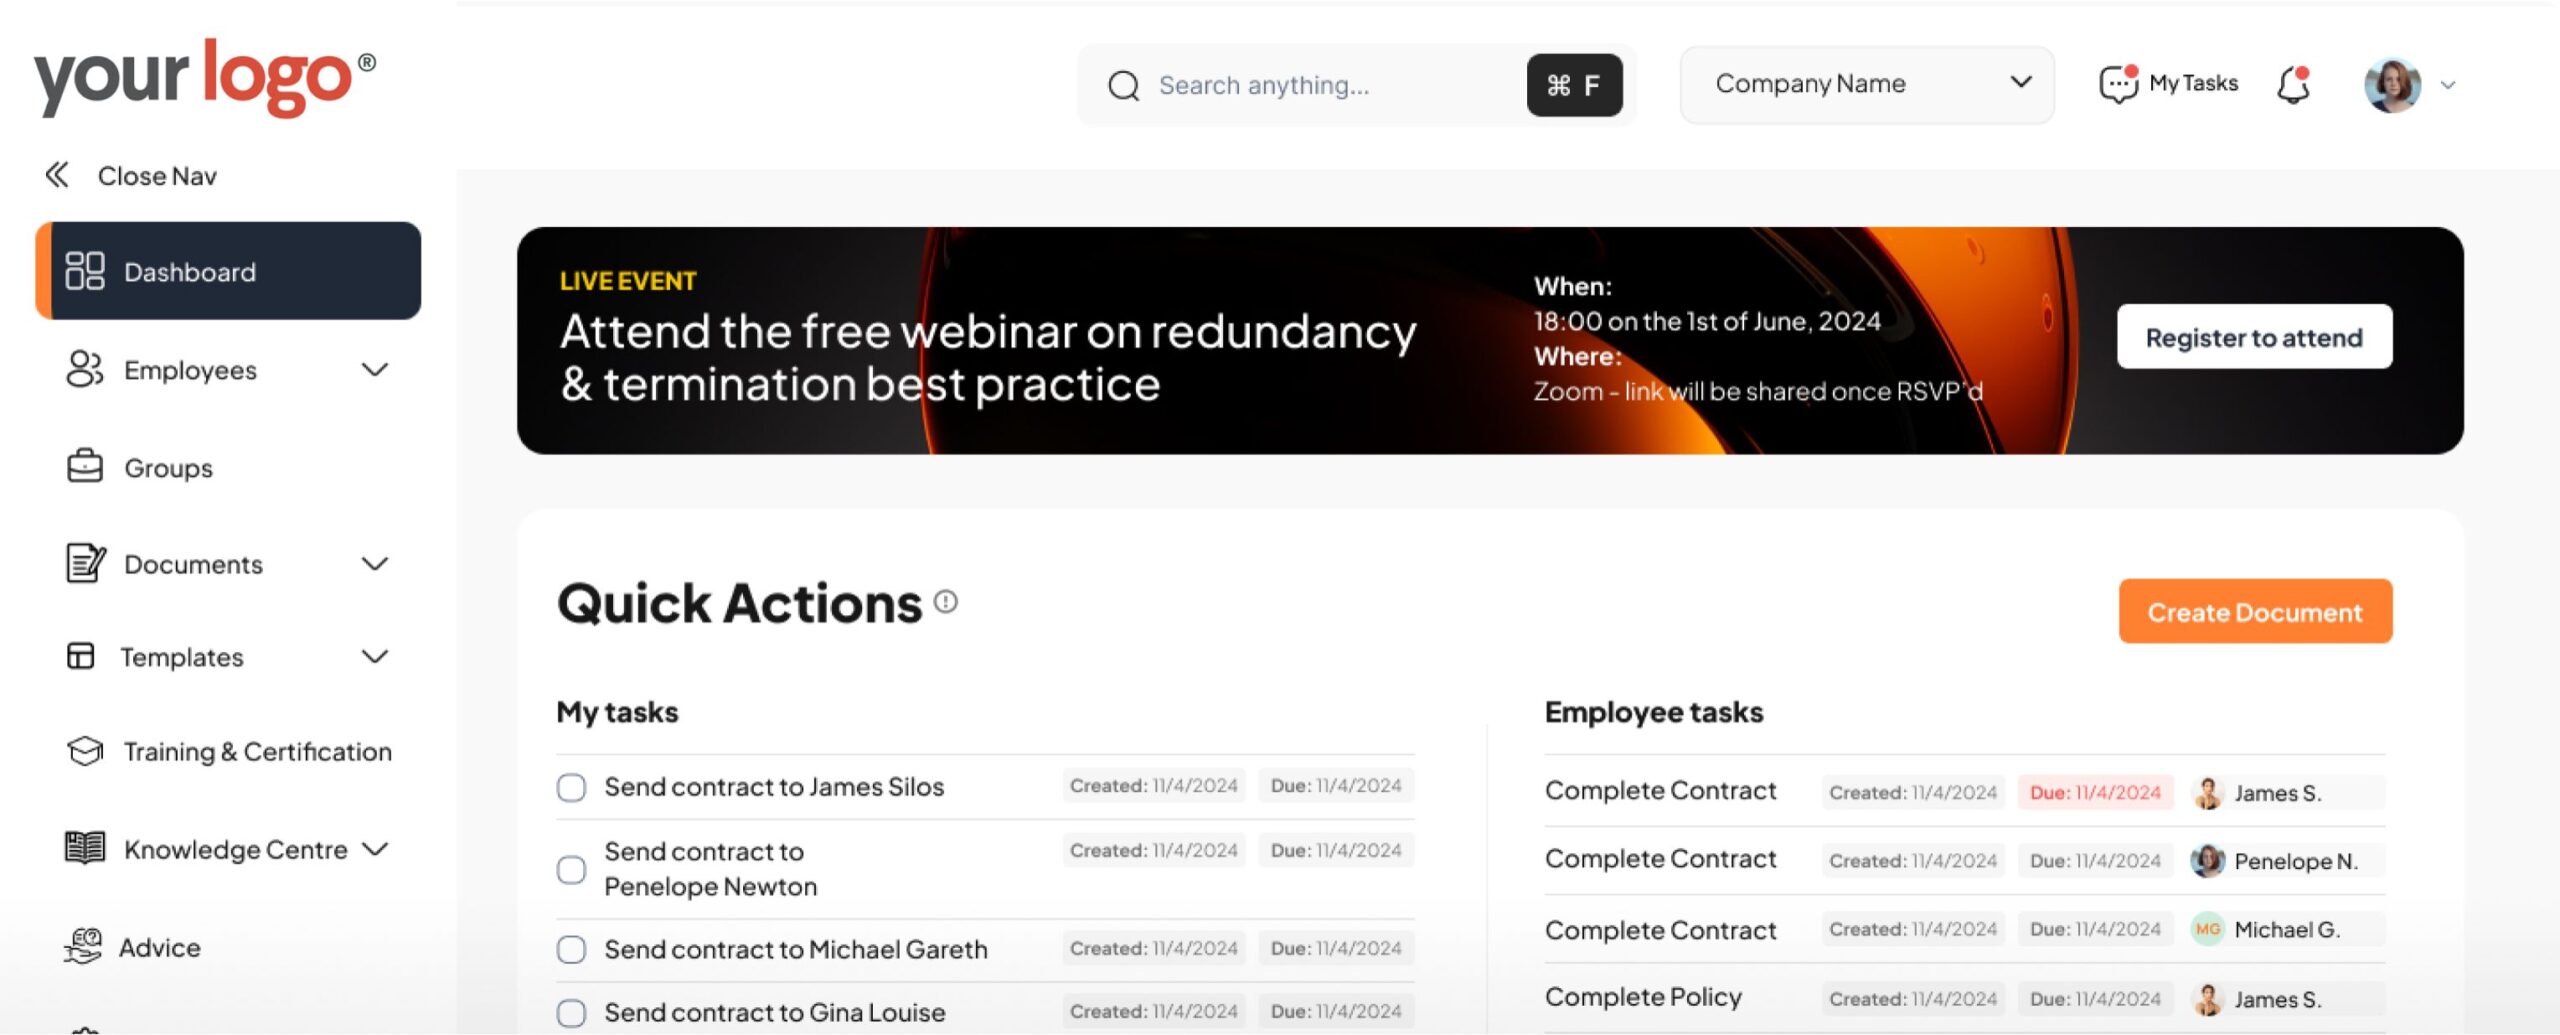The width and height of the screenshot is (2560, 1035).
Task: Open the user profile avatar menu
Action: [2392, 85]
